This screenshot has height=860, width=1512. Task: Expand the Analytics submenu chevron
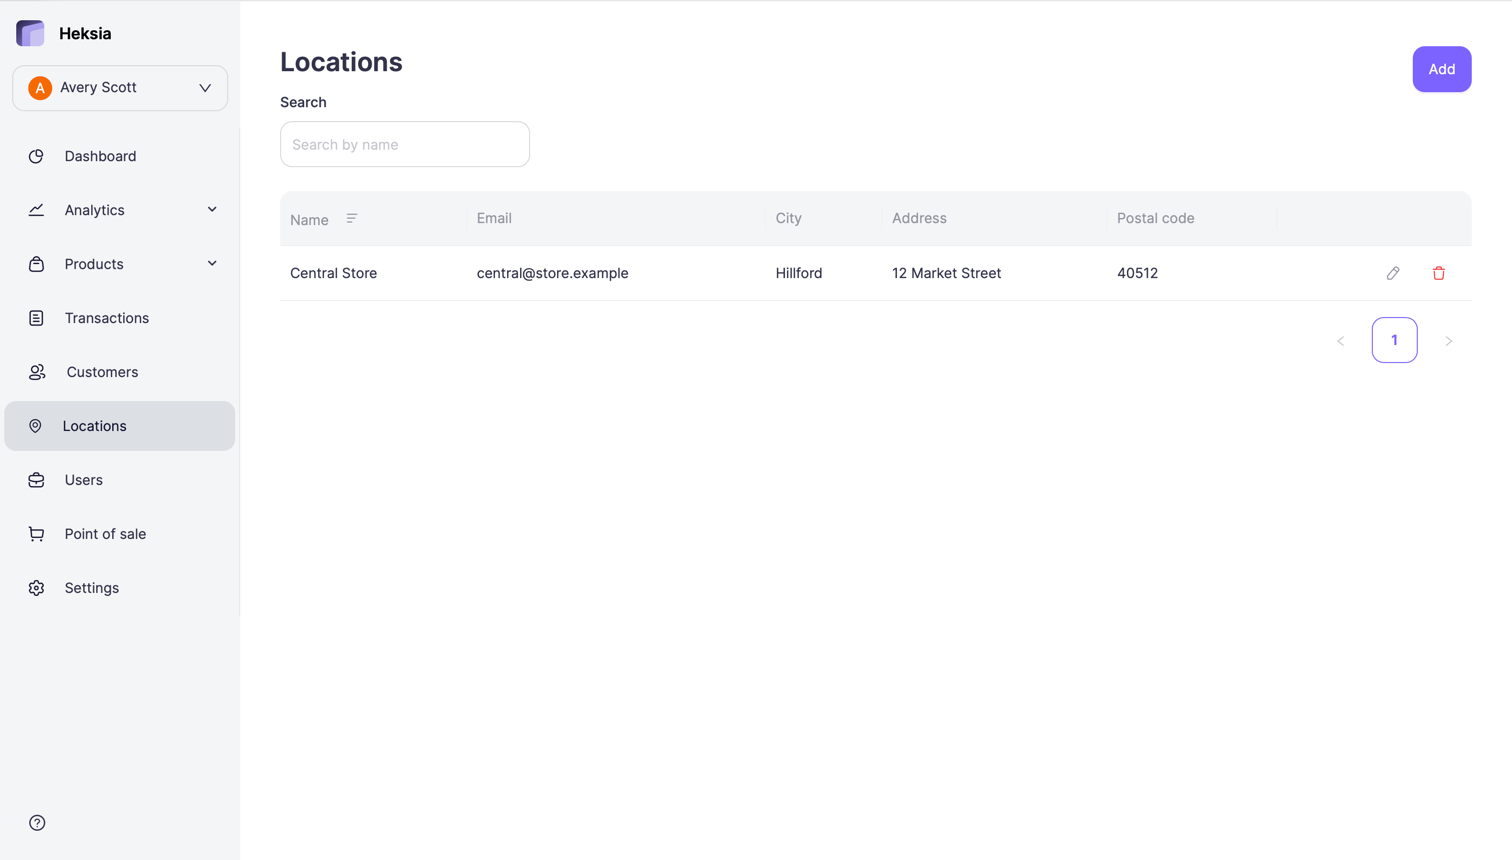[212, 210]
